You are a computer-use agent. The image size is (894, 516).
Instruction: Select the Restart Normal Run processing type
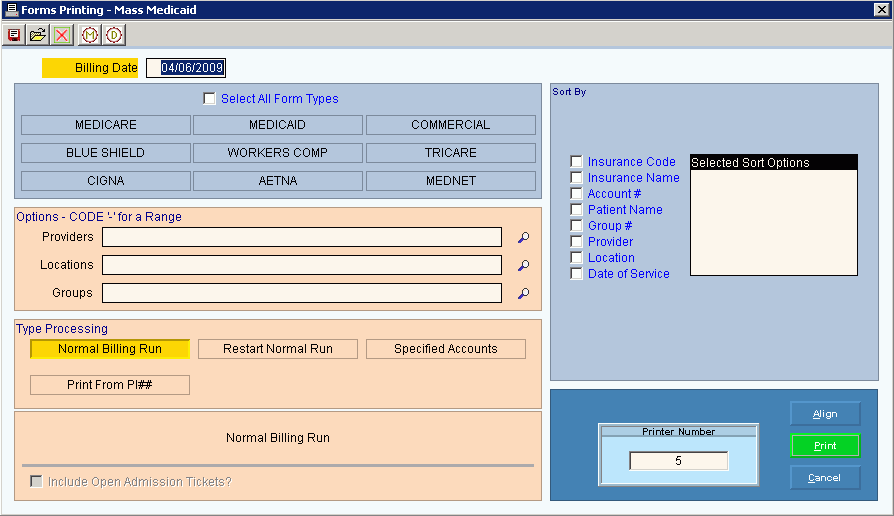277,349
